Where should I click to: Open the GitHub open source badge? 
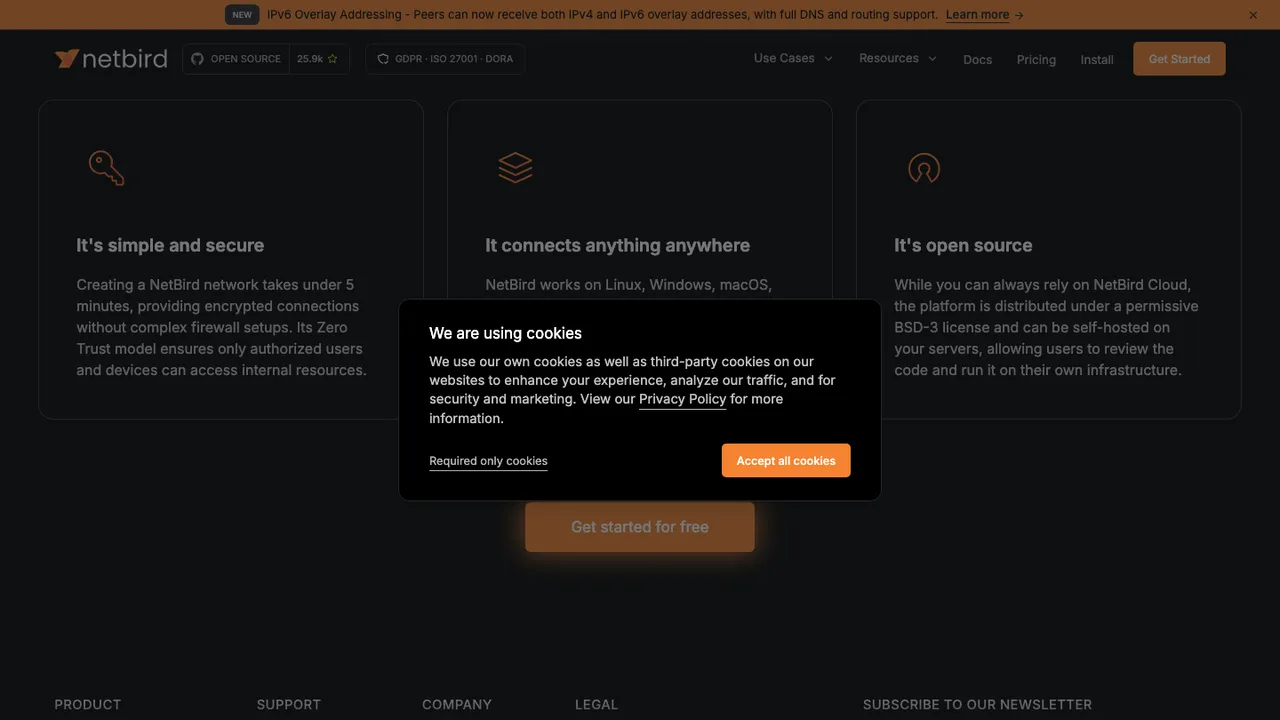236,59
